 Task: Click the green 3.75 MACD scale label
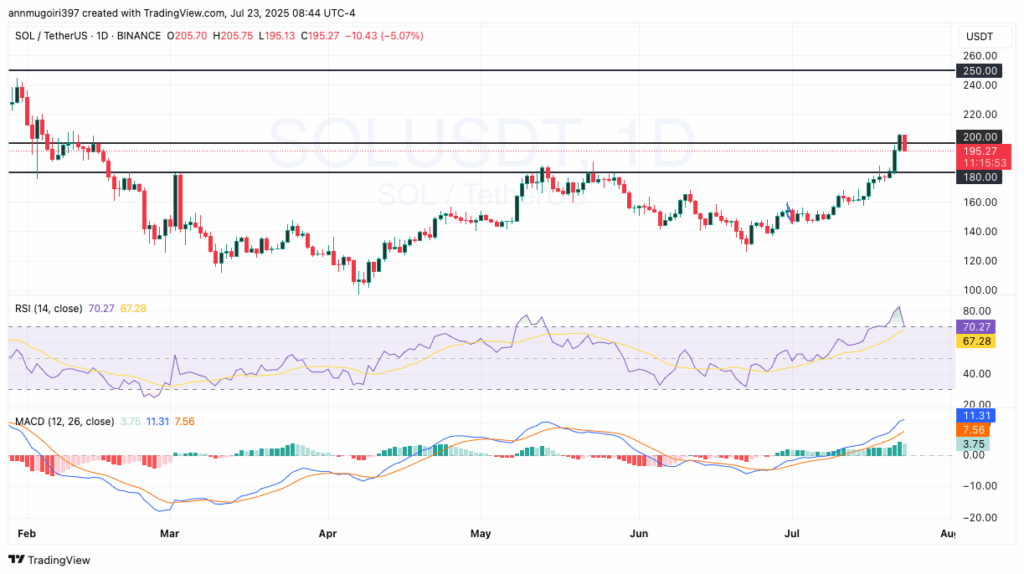(973, 444)
